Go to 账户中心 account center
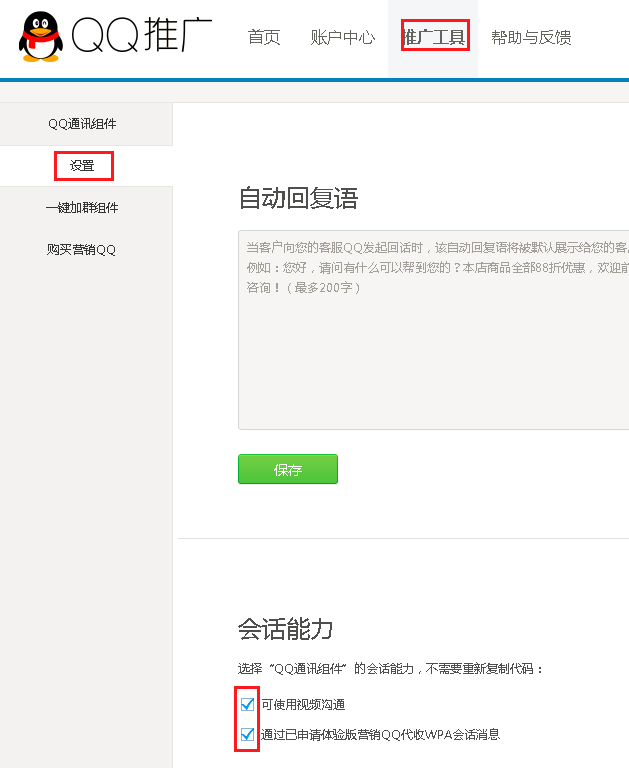 pos(343,37)
